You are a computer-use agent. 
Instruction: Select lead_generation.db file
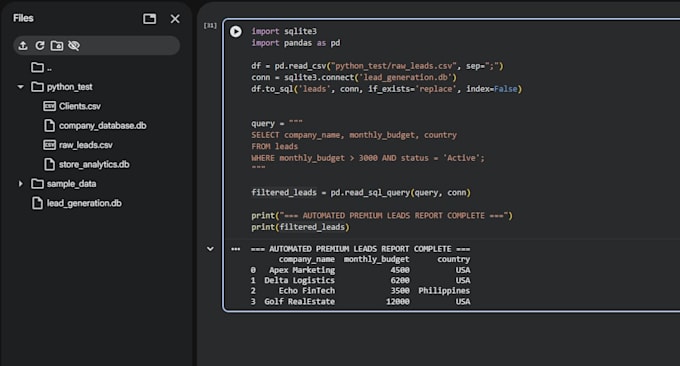point(84,203)
